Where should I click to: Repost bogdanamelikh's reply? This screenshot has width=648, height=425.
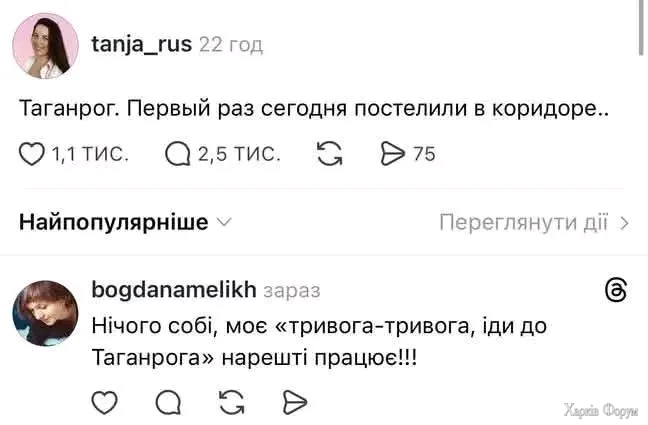tap(231, 402)
